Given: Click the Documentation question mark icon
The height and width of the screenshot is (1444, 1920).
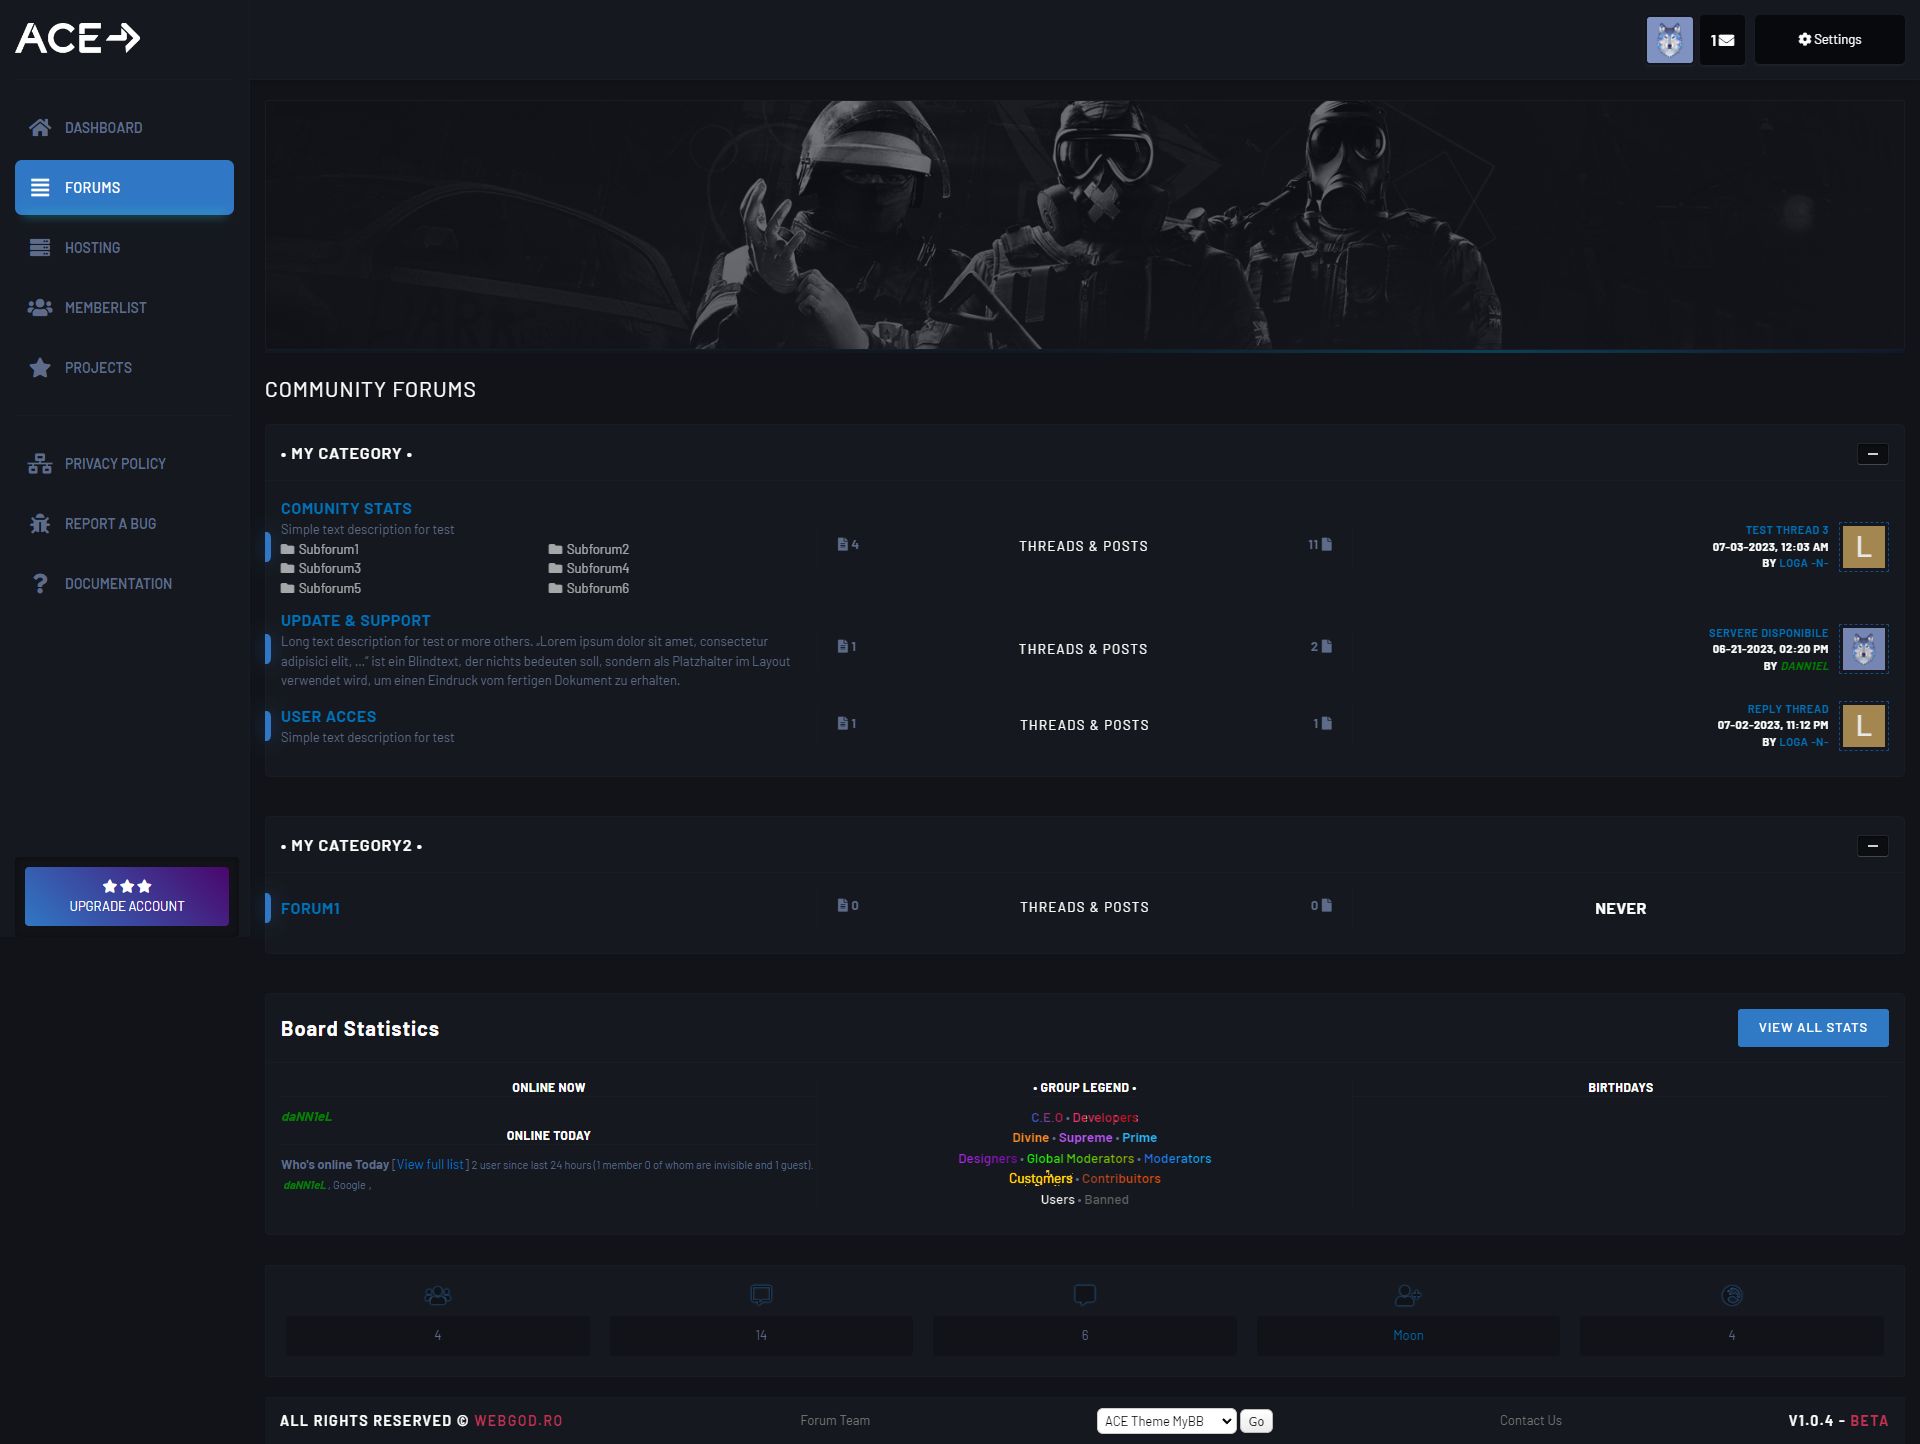Looking at the screenshot, I should pos(40,584).
